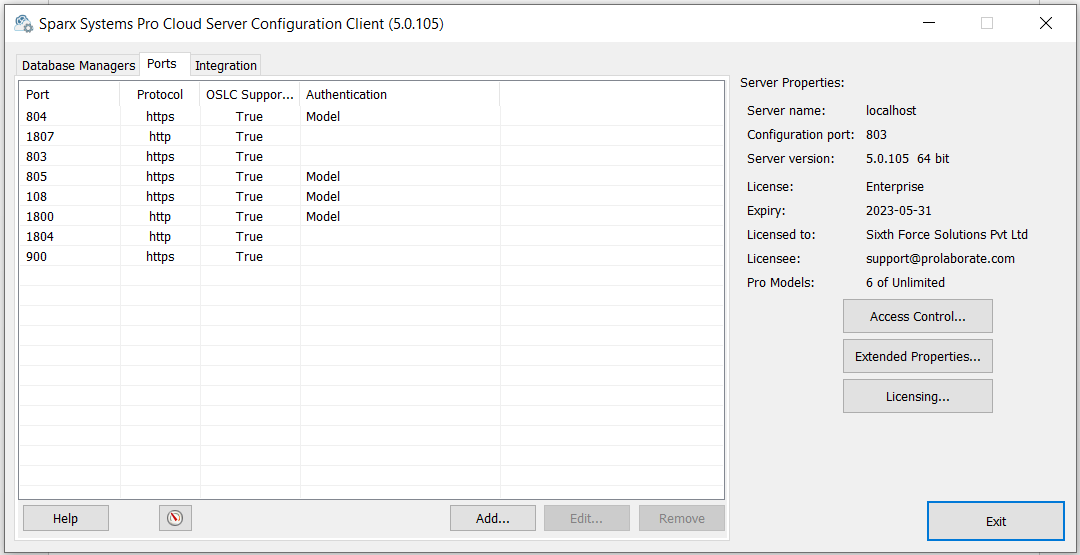Open the Integration tab
This screenshot has height=555, width=1080.
click(x=226, y=65)
